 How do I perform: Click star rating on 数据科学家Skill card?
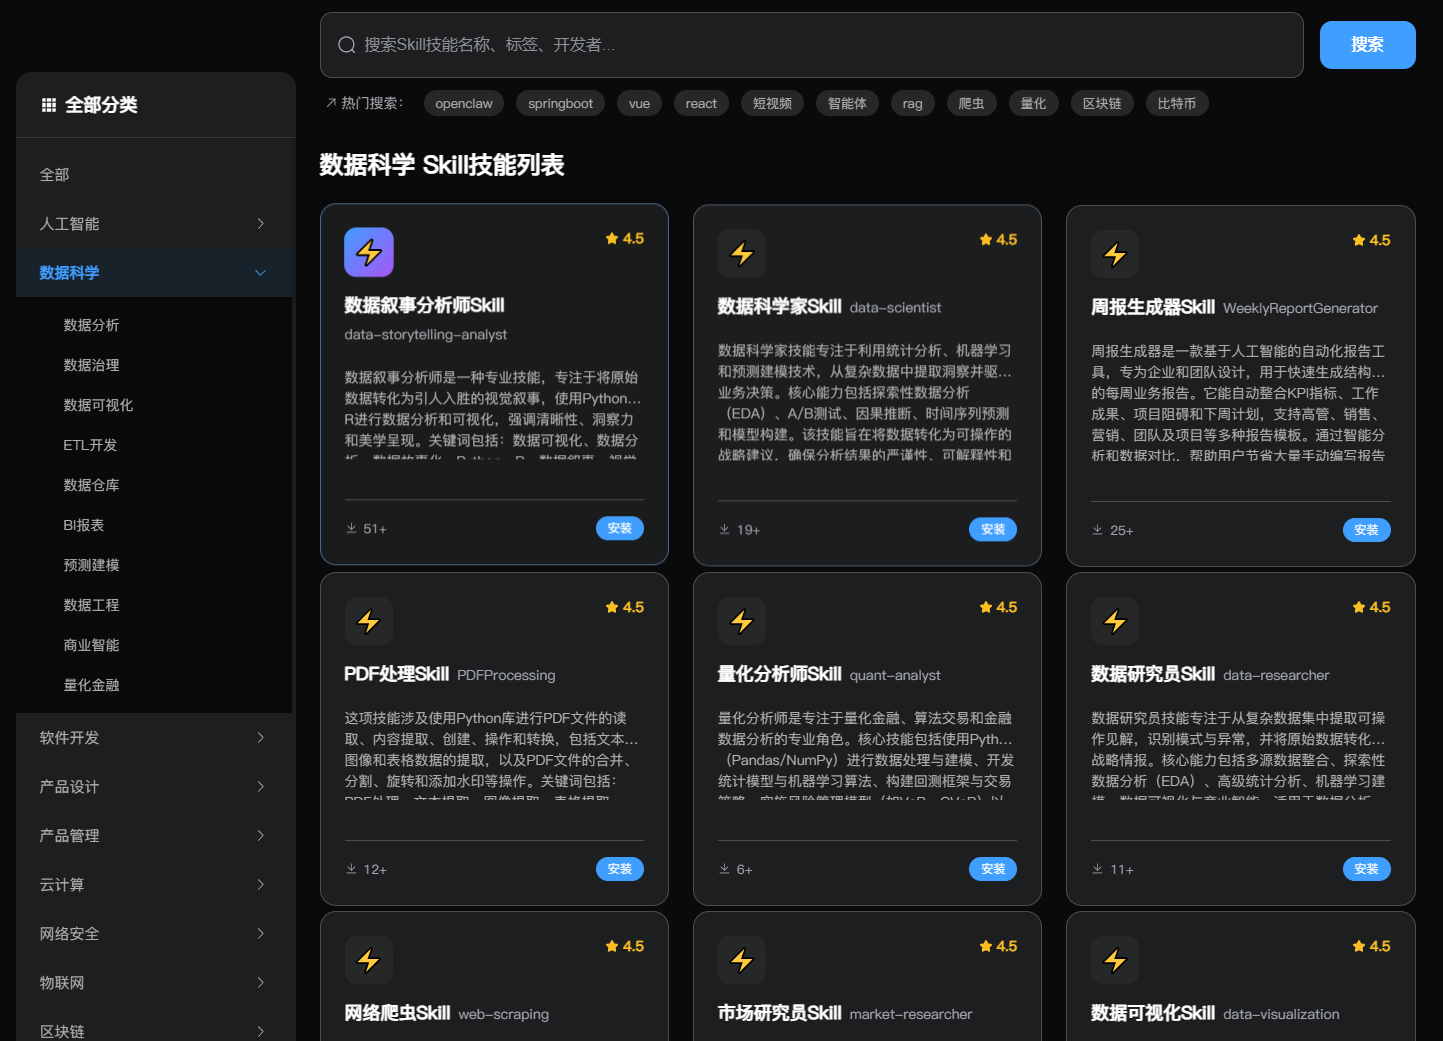(998, 240)
